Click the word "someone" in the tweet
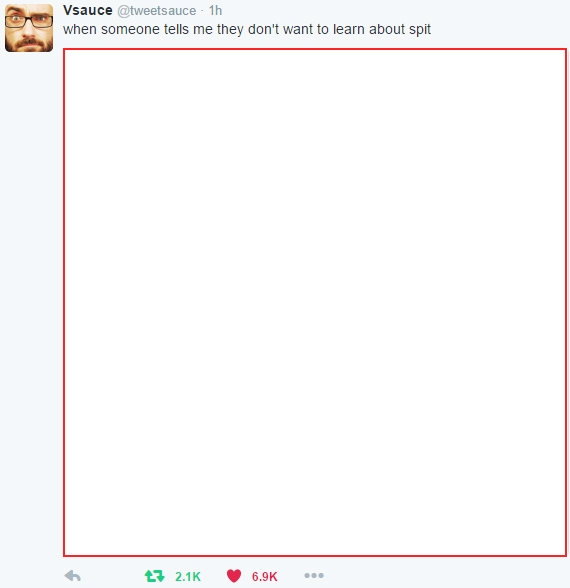 pos(130,30)
